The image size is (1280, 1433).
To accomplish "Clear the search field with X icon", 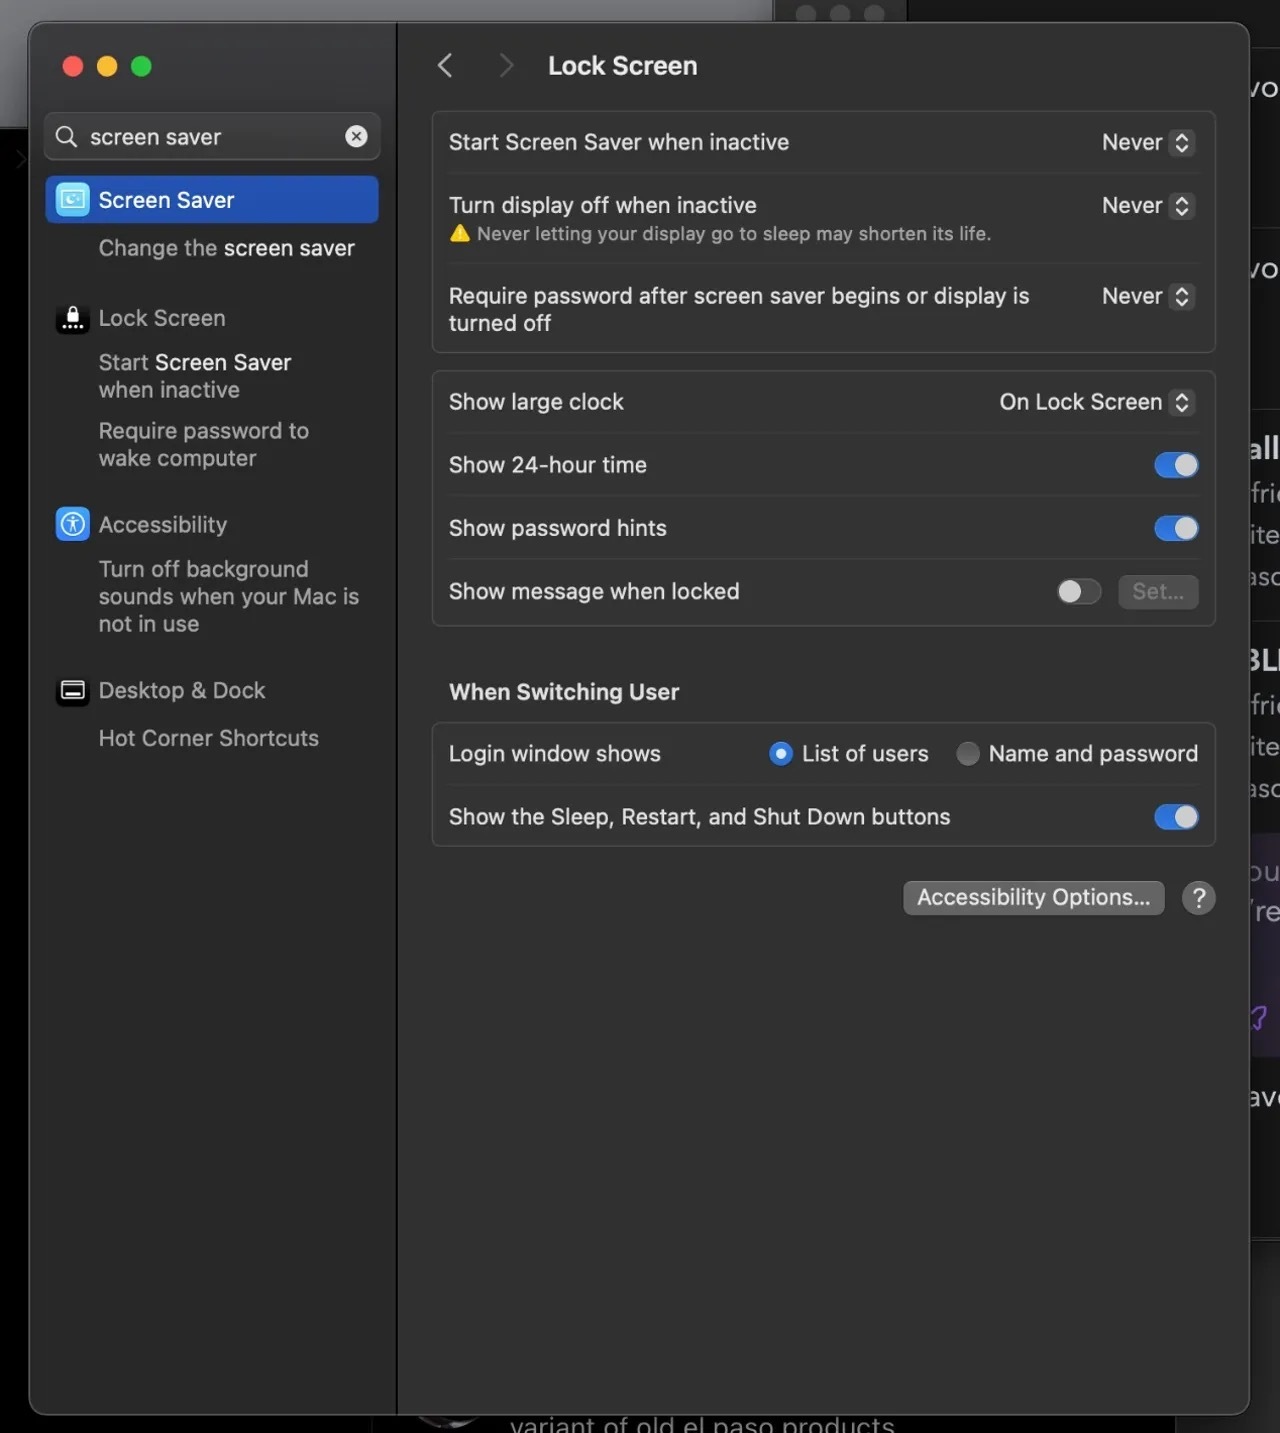I will pyautogui.click(x=356, y=137).
